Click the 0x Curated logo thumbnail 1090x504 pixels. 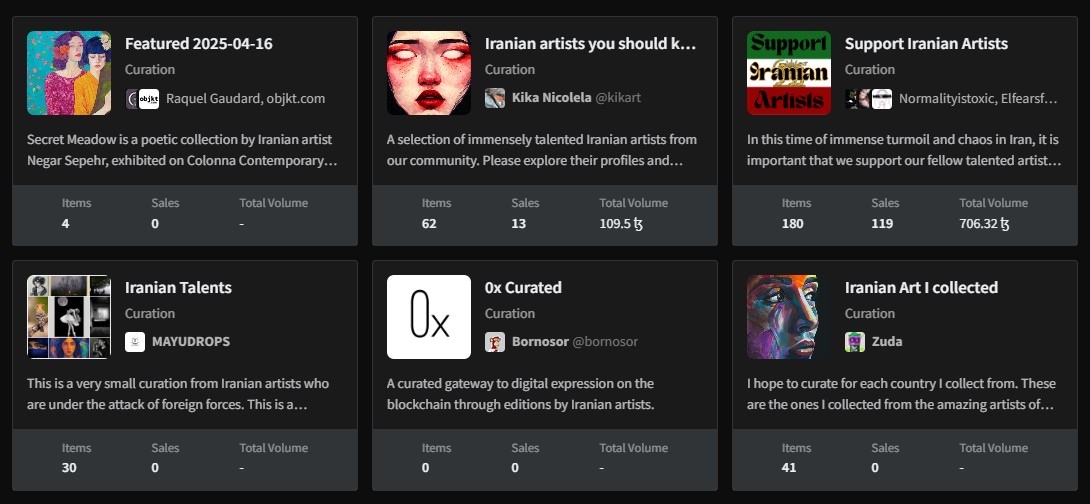point(429,317)
